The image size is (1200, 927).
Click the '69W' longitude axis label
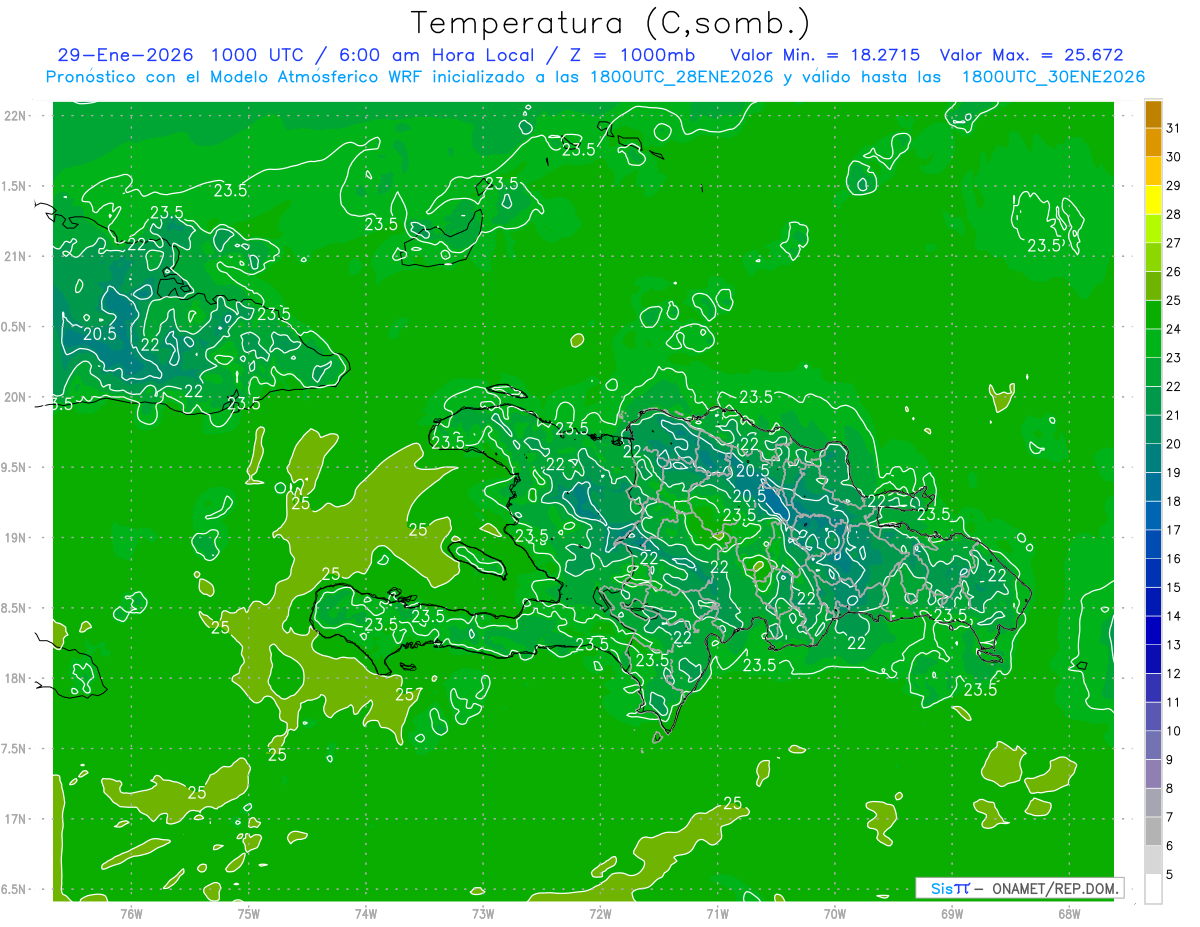pyautogui.click(x=952, y=913)
